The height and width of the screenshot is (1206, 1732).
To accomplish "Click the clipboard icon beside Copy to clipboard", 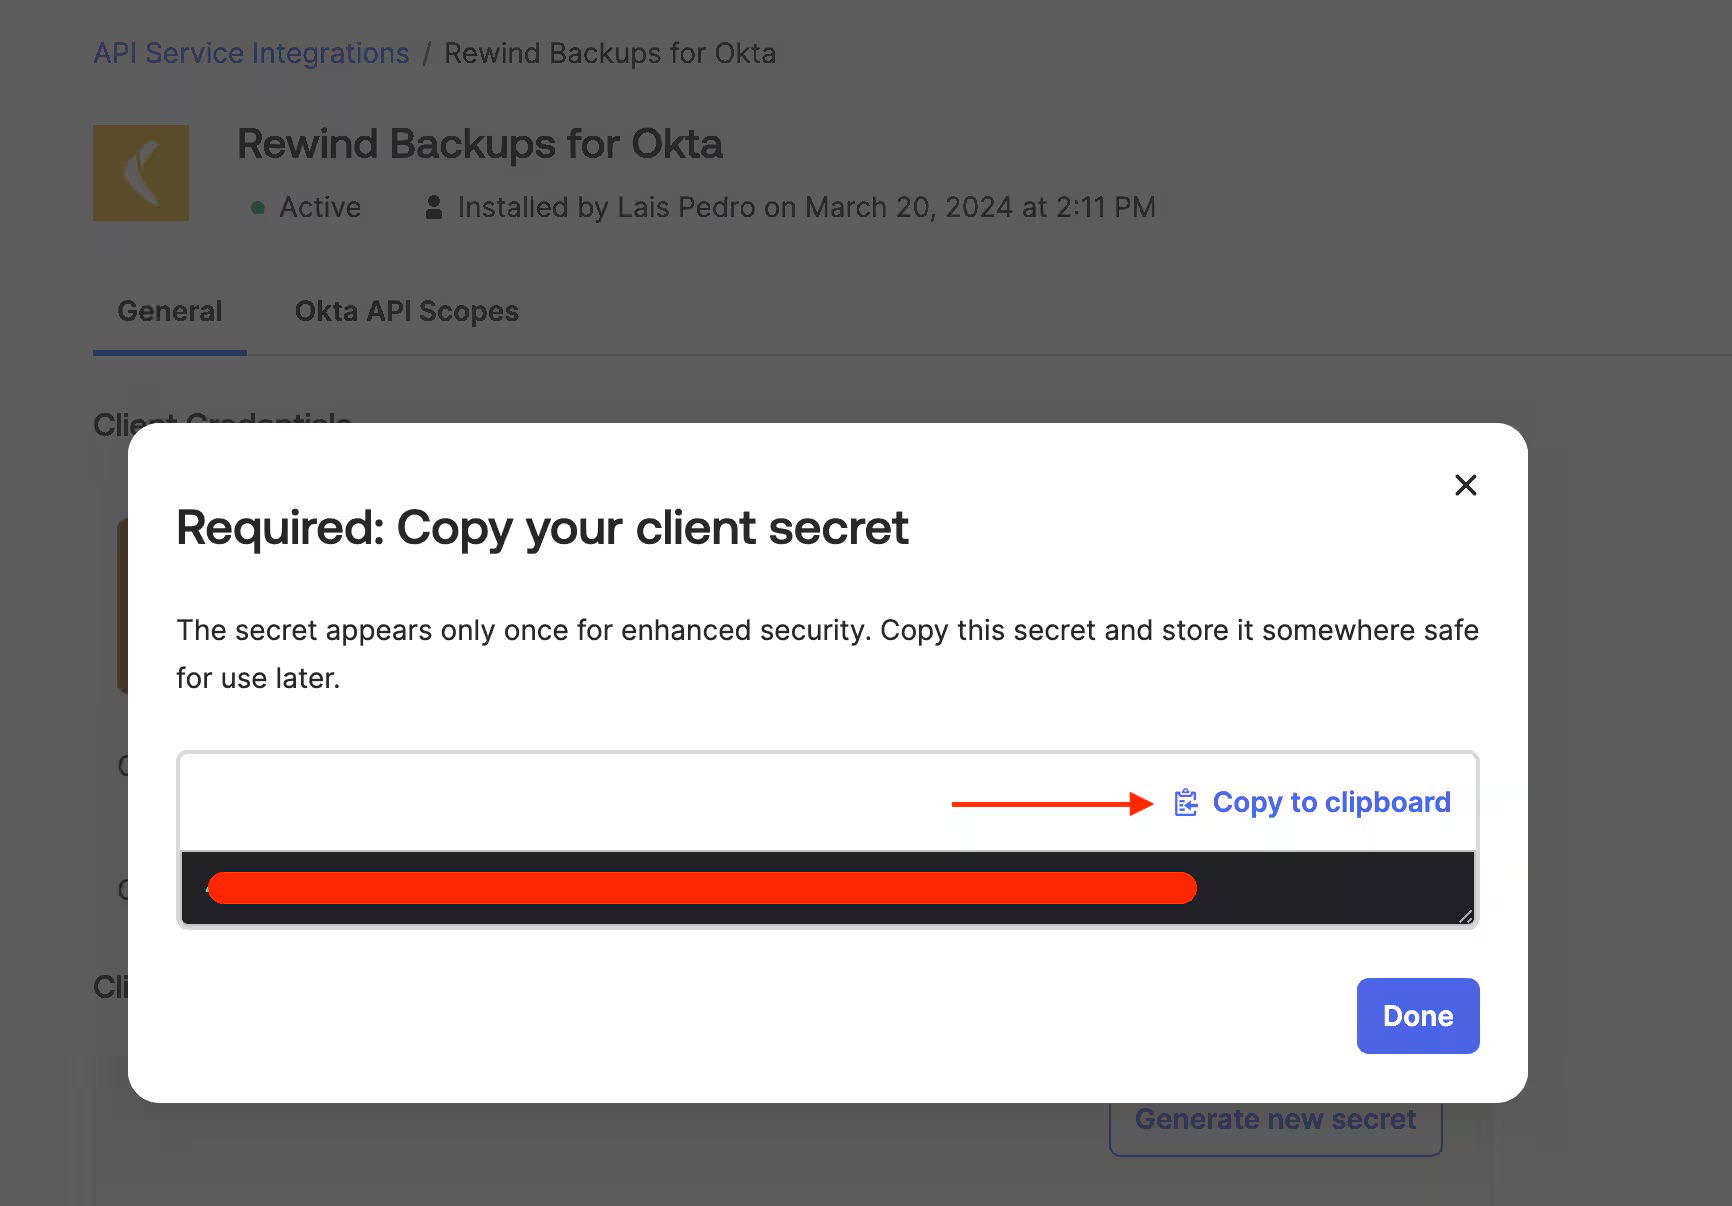I will [x=1186, y=803].
